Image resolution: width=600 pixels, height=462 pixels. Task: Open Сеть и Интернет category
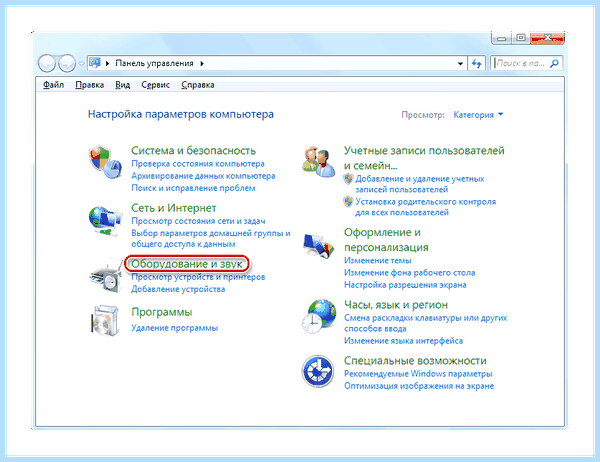174,208
